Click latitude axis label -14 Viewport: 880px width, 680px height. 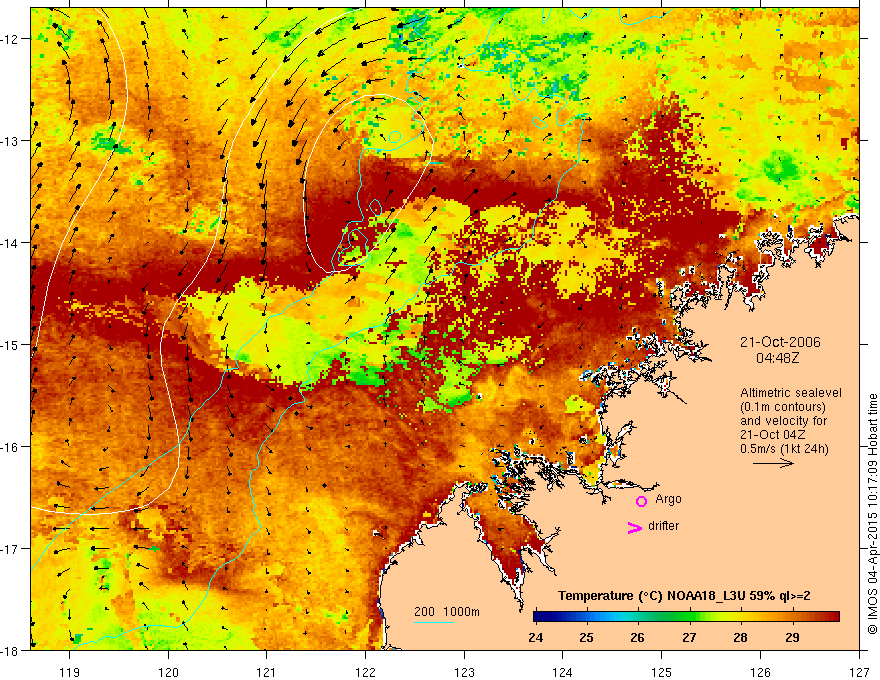click(x=8, y=243)
